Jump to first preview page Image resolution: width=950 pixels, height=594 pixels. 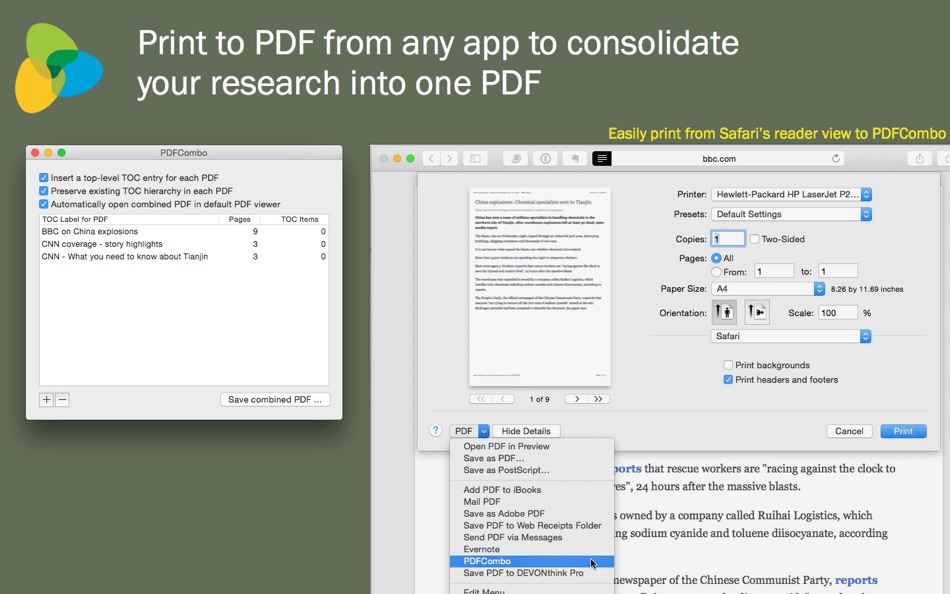[480, 399]
